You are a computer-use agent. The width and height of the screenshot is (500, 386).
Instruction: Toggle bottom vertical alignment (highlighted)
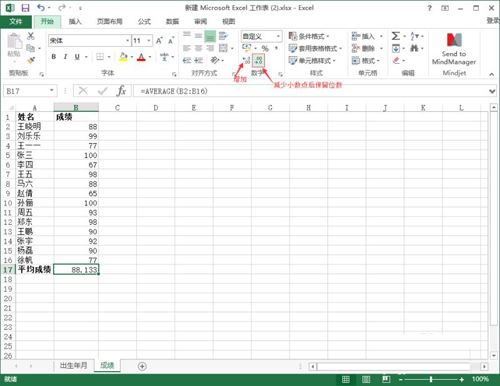coord(210,36)
